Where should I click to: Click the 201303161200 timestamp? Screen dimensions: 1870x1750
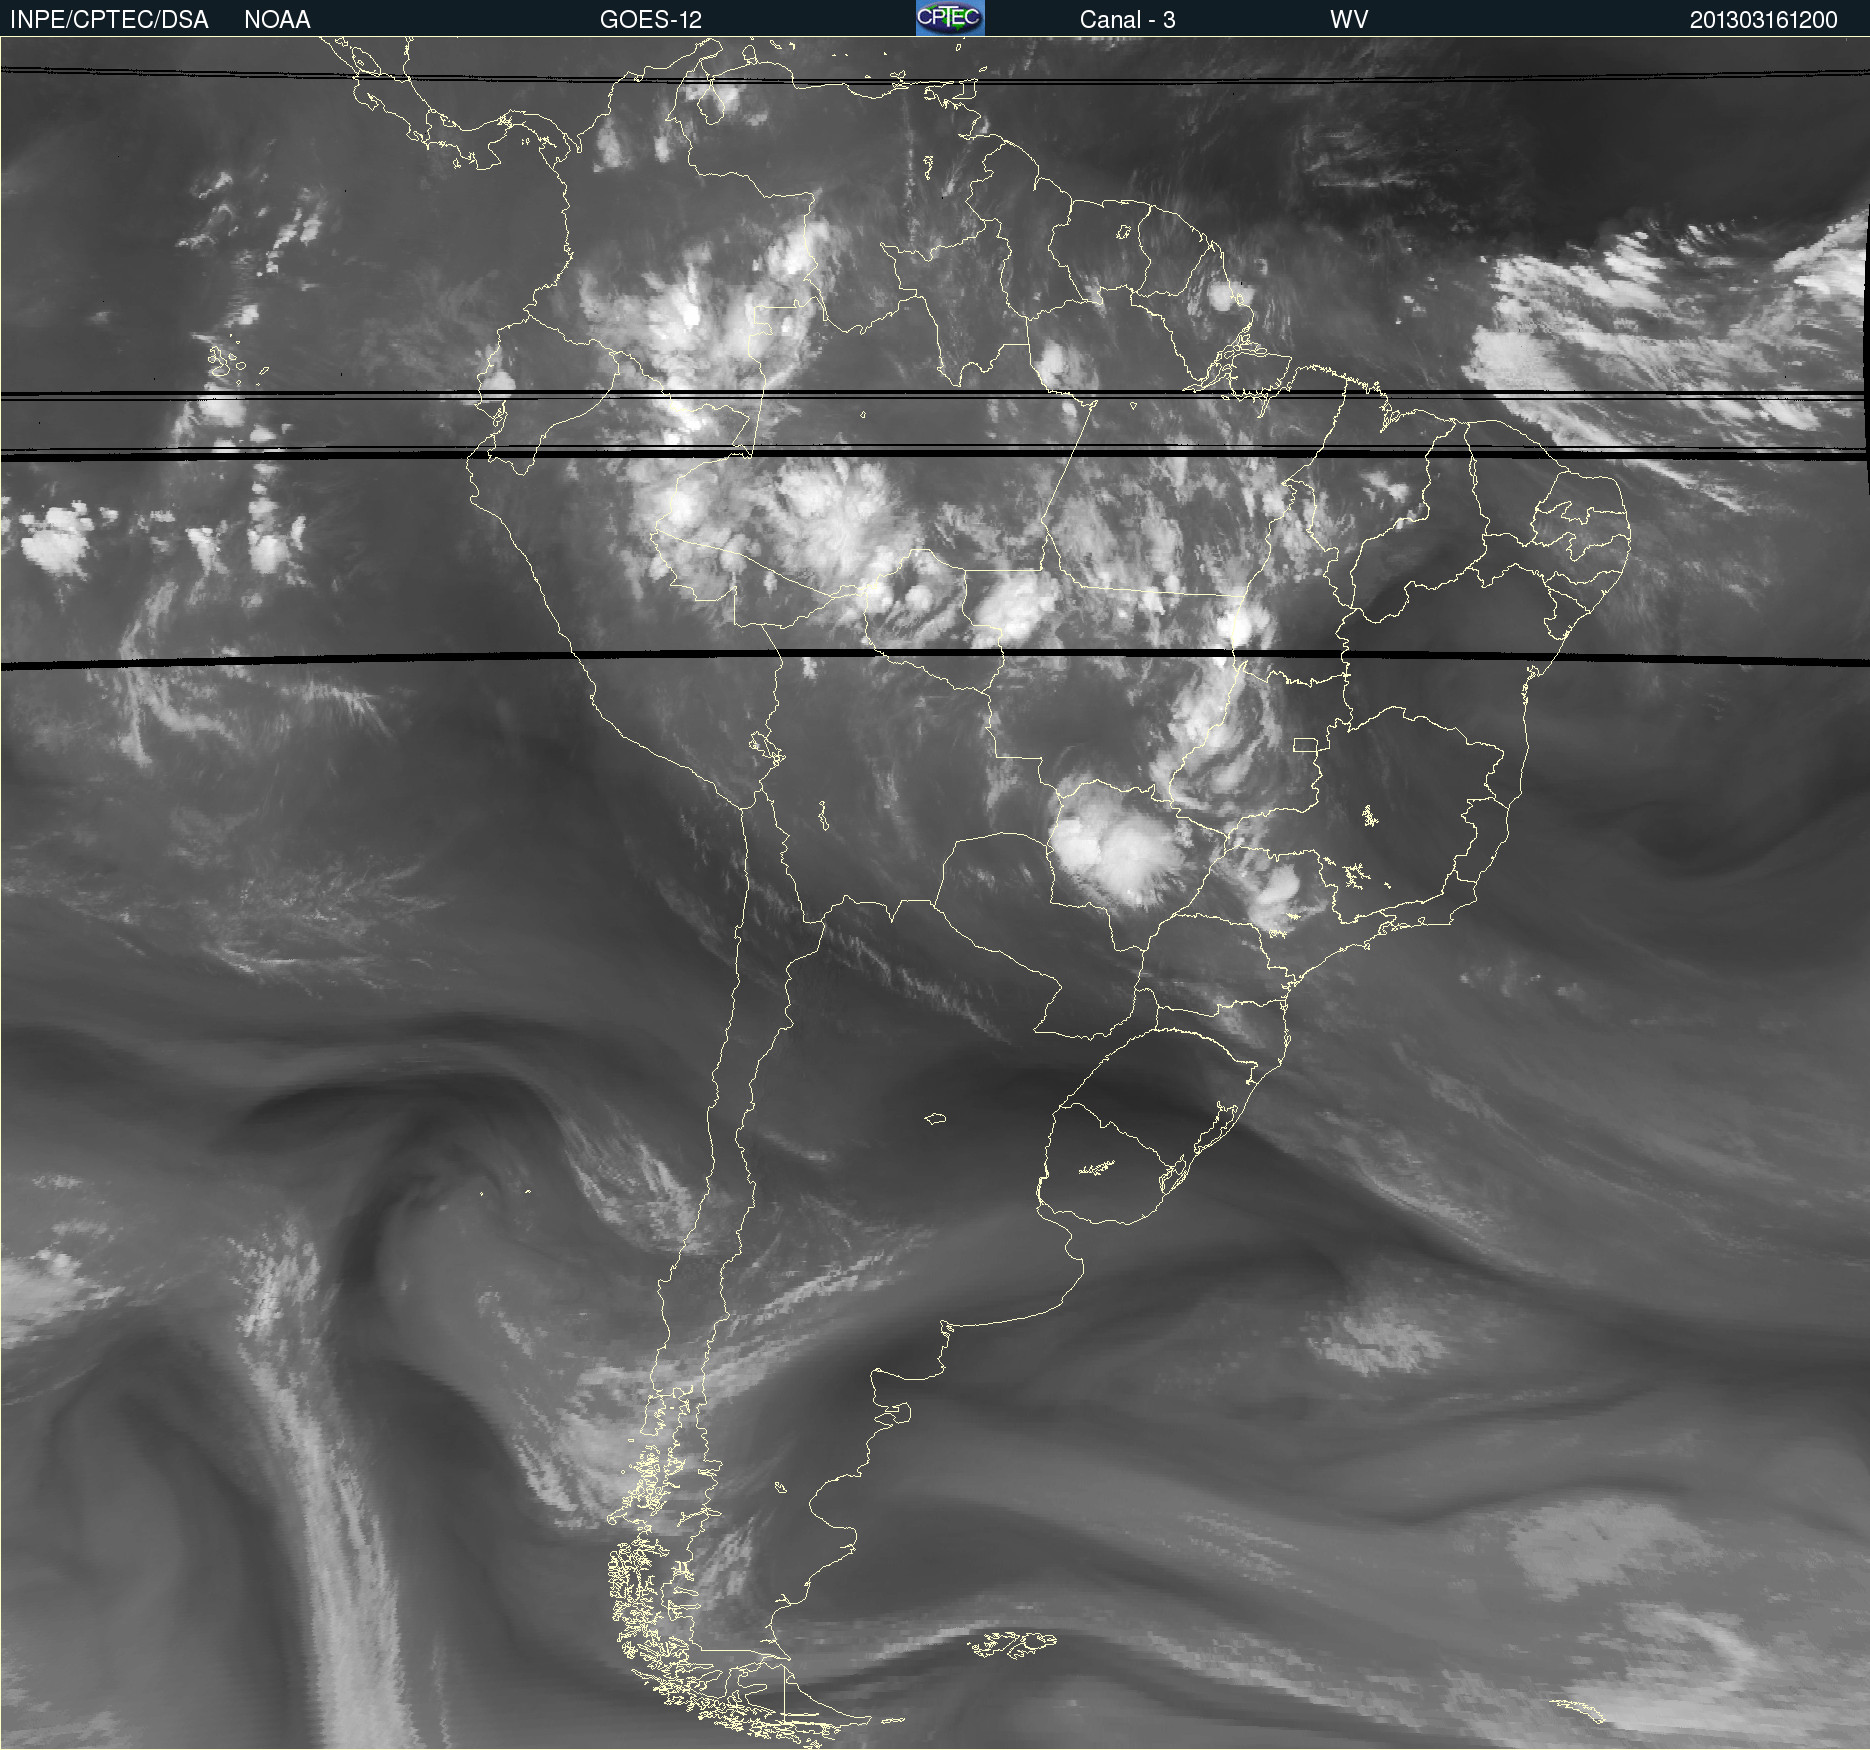coord(1764,20)
